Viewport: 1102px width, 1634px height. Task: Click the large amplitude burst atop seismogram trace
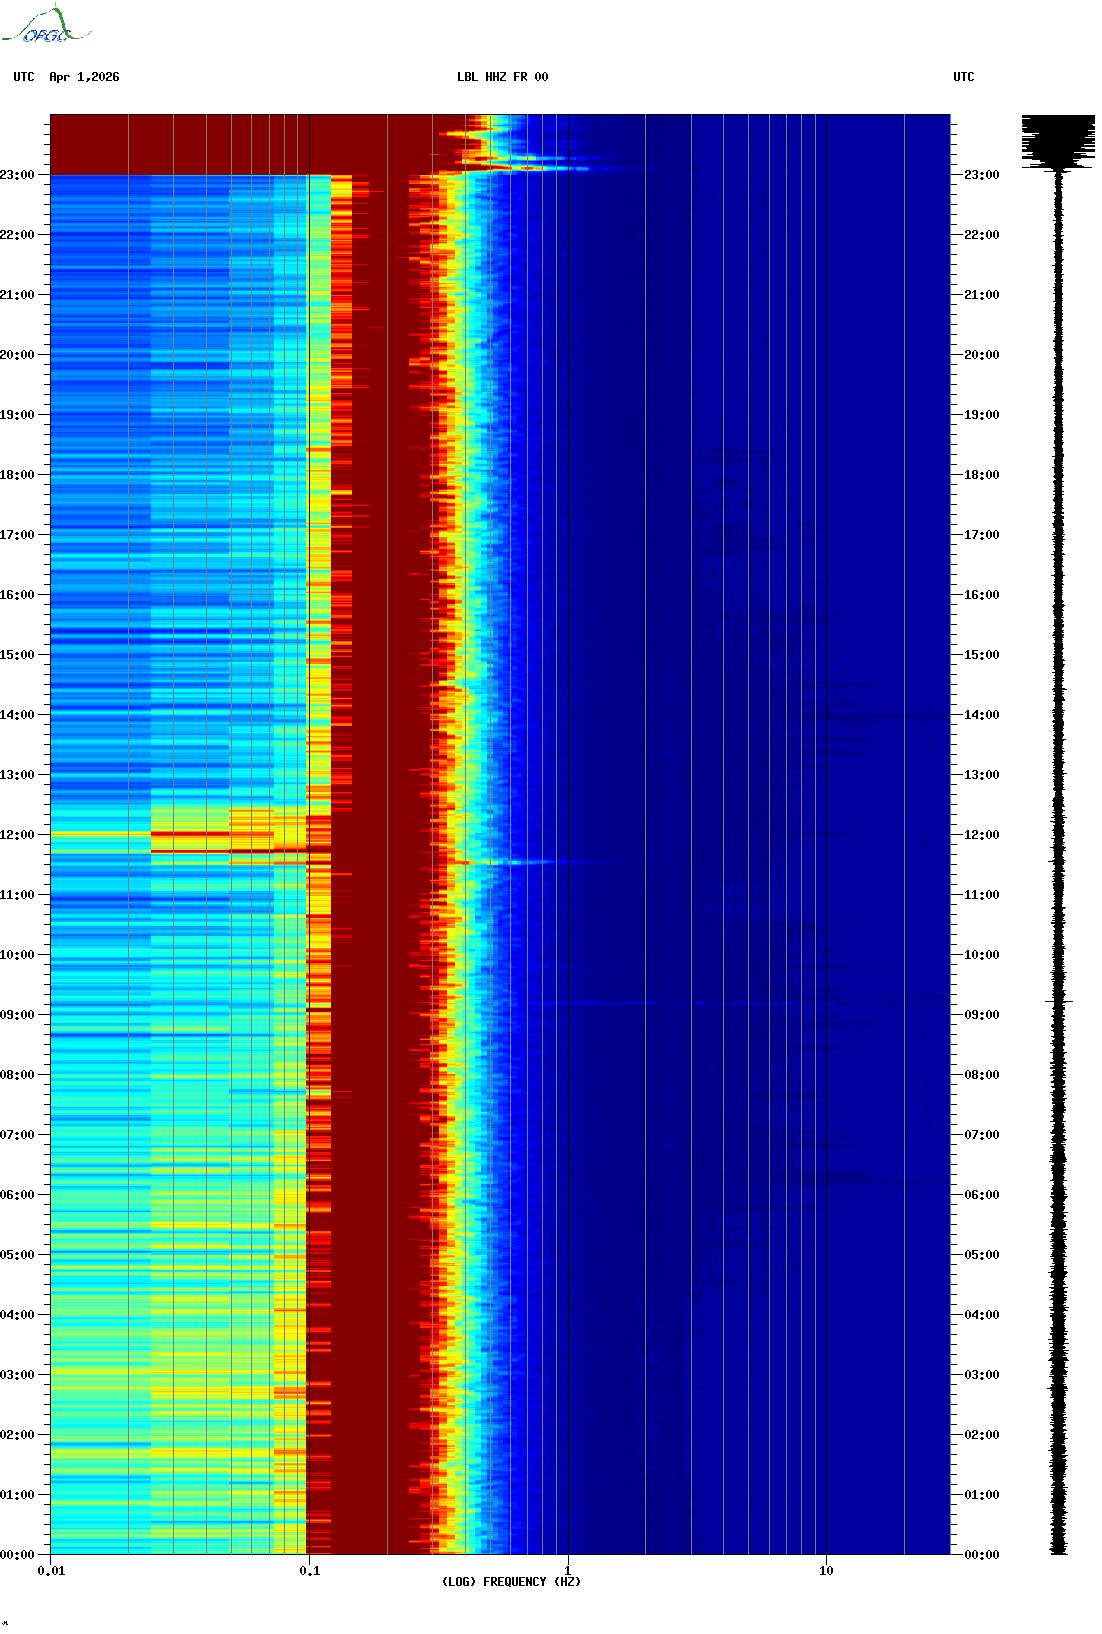pos(1058,140)
